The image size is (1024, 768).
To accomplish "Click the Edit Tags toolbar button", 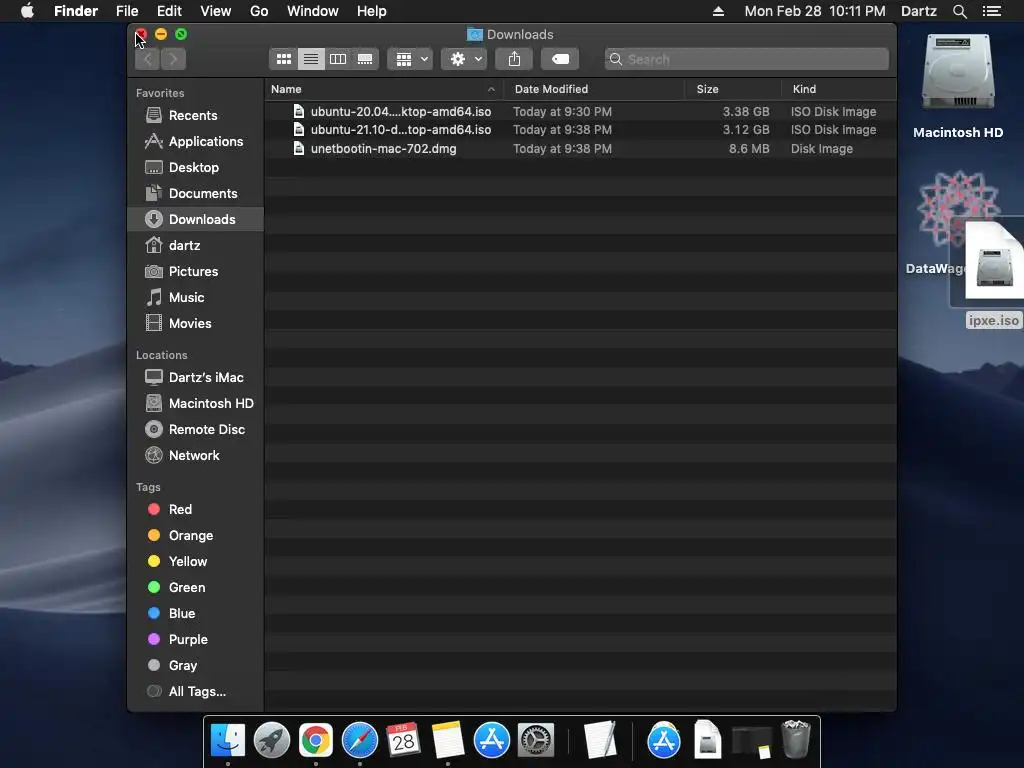I will pyautogui.click(x=560, y=59).
